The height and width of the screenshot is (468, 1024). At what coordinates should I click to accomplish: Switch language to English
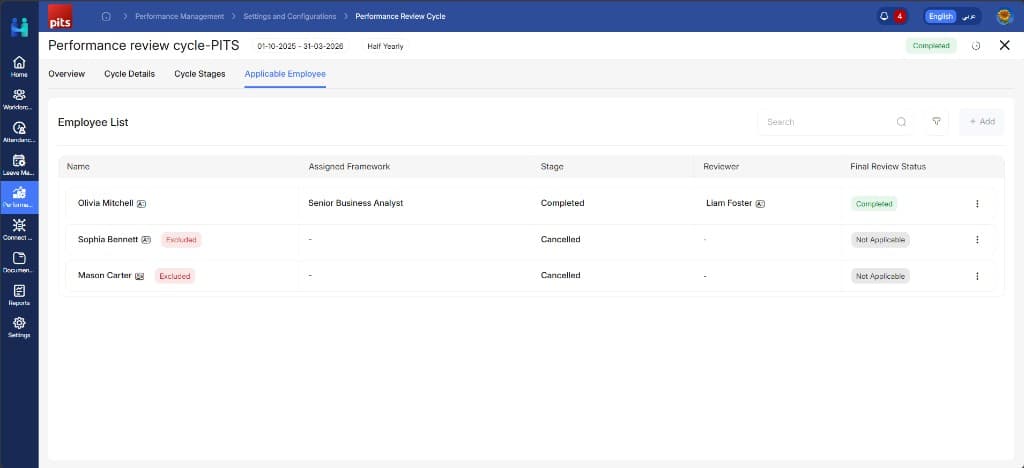coord(940,16)
